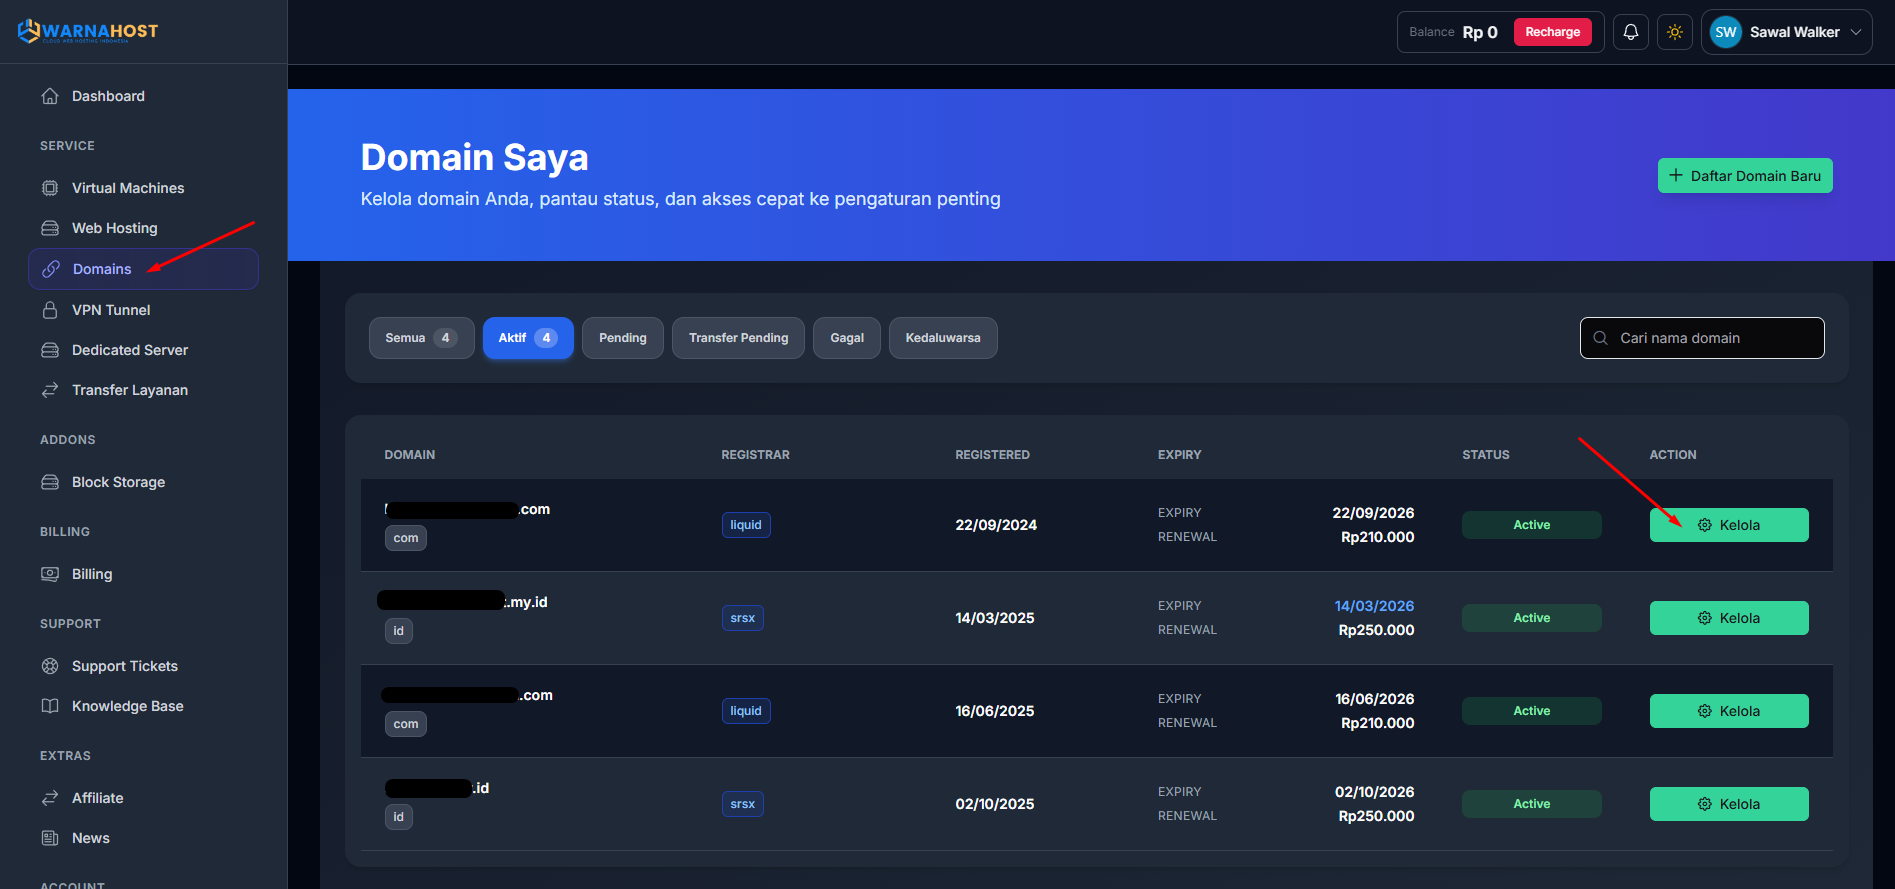Open Block Storage addon page
Image resolution: width=1895 pixels, height=889 pixels.
click(118, 482)
